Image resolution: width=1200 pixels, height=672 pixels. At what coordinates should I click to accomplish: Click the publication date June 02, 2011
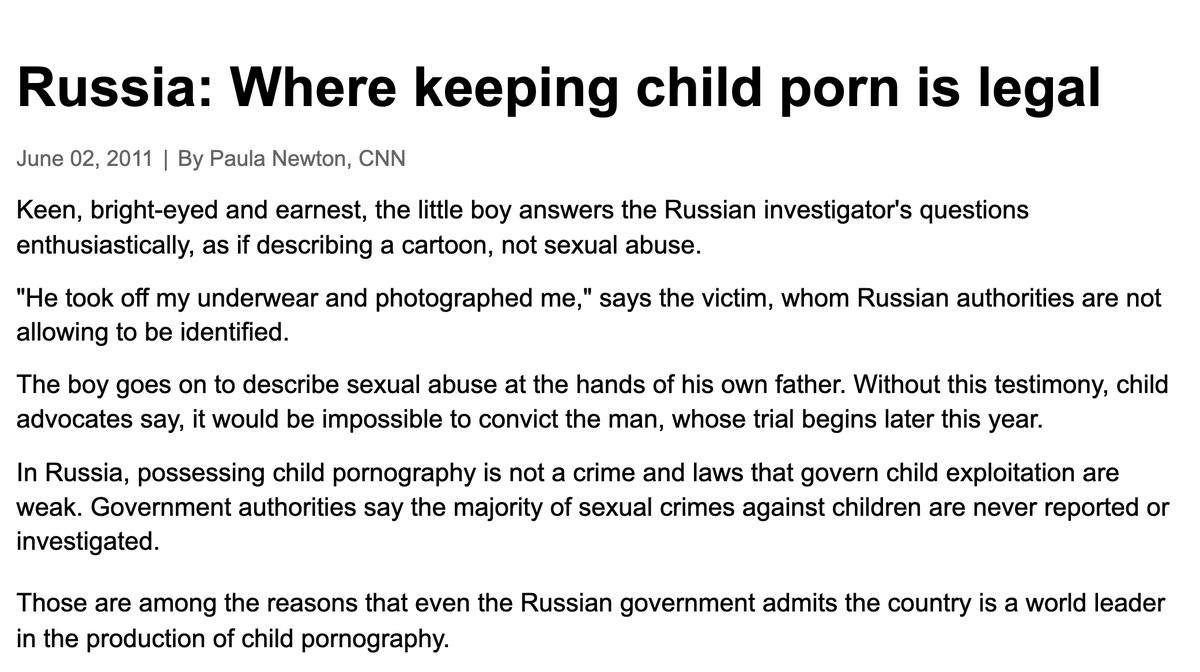click(x=85, y=158)
